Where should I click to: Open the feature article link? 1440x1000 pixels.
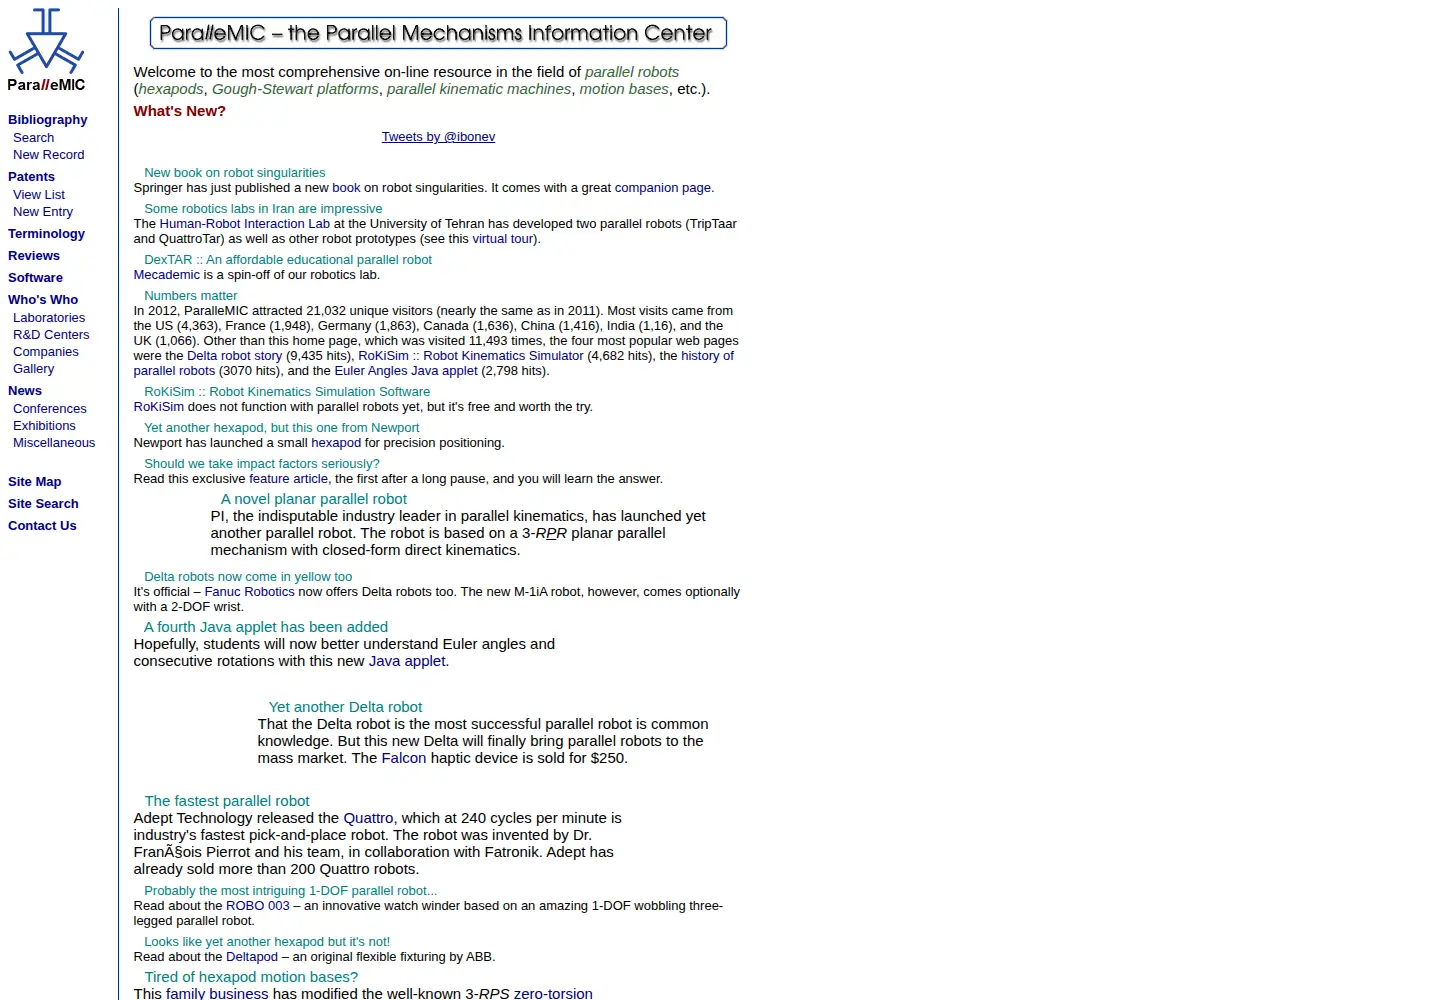[x=288, y=479]
